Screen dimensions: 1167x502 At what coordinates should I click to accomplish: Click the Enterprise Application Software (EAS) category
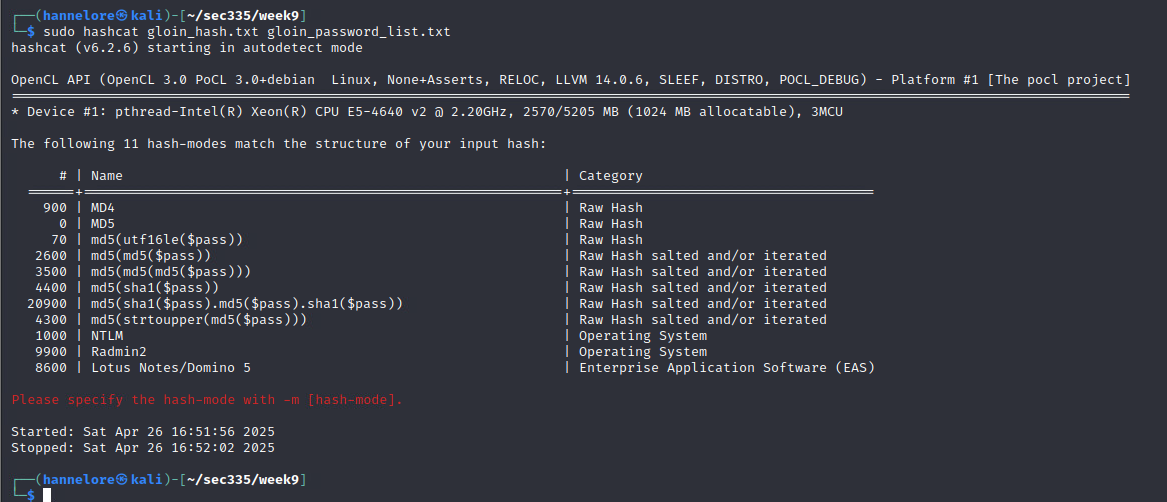(x=727, y=368)
